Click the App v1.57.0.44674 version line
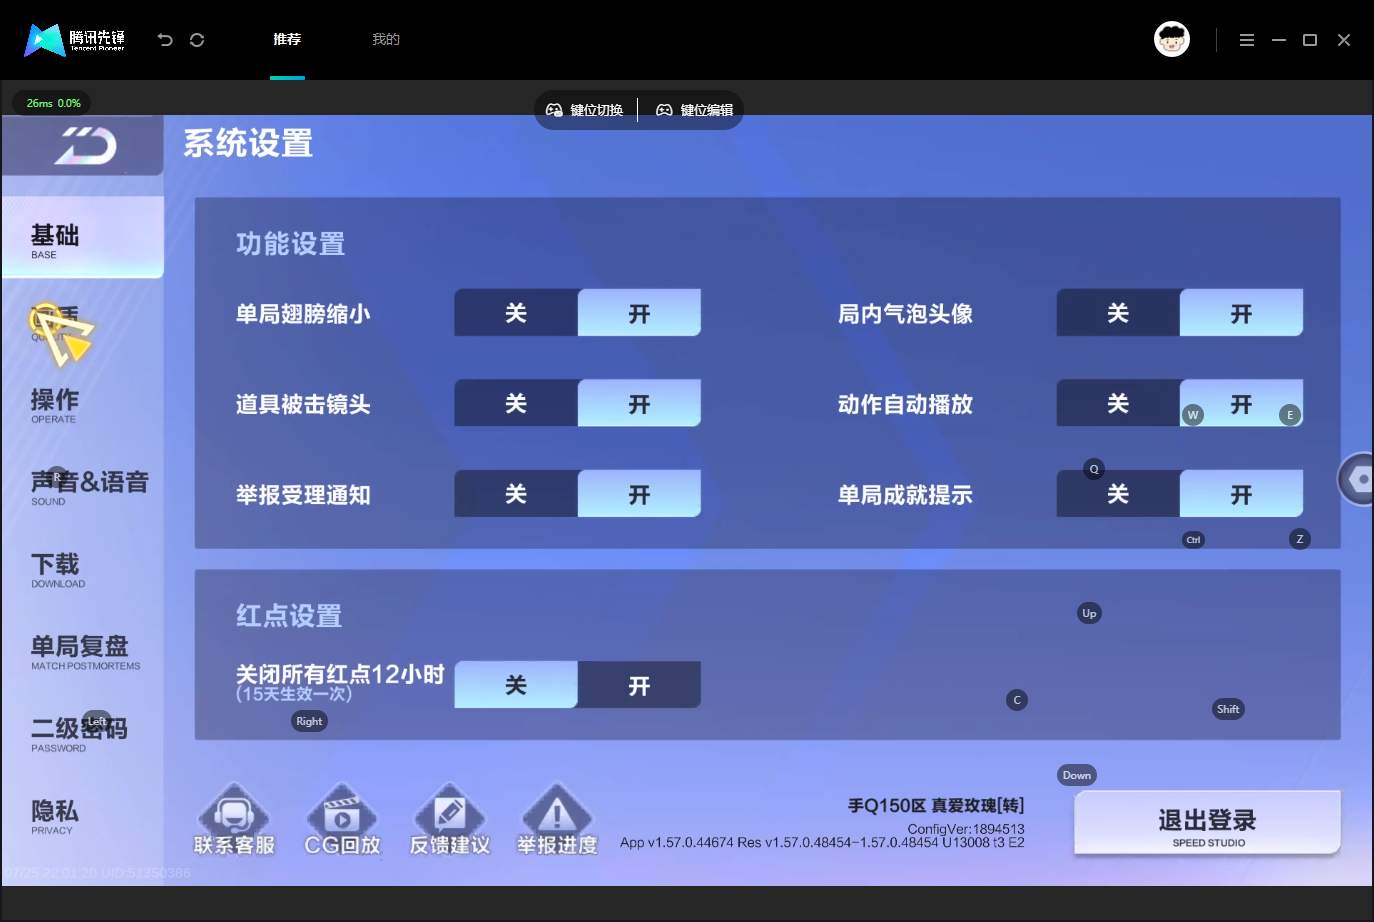The image size is (1374, 922). 822,843
